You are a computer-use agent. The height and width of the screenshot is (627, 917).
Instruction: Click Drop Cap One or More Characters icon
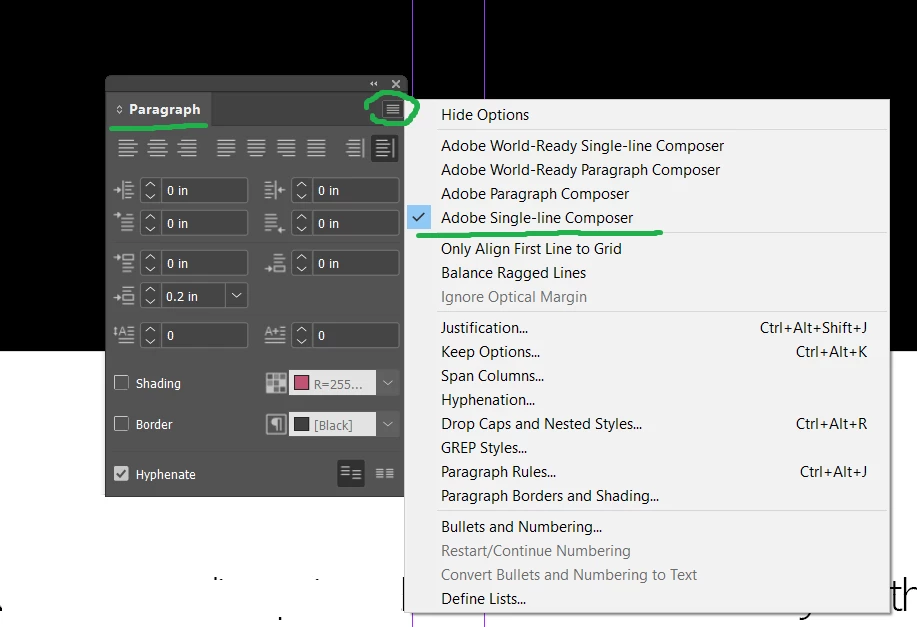click(x=274, y=335)
